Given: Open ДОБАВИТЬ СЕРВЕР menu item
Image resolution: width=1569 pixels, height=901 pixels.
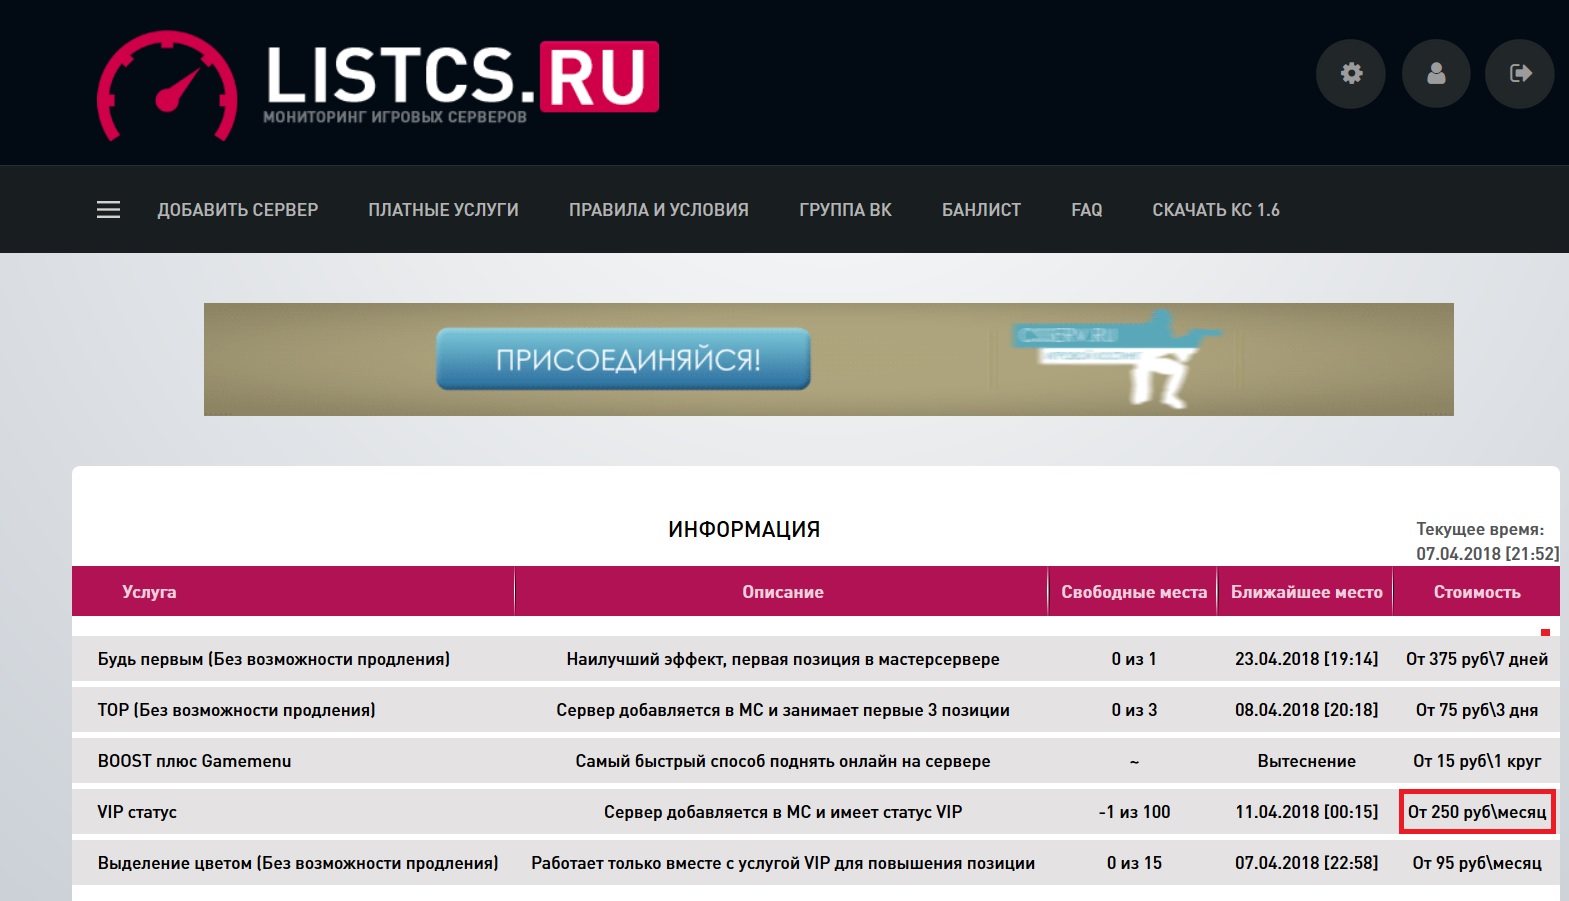Looking at the screenshot, I should pyautogui.click(x=237, y=210).
